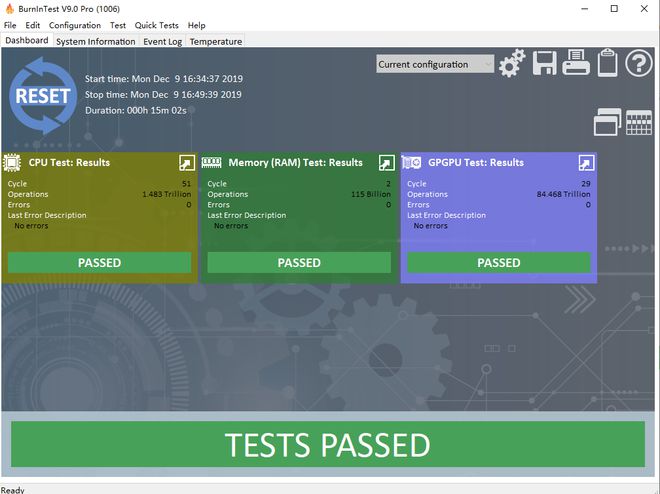This screenshot has width=660, height=494.
Task: Pop out the GPGPU Test results window
Action: point(586,163)
